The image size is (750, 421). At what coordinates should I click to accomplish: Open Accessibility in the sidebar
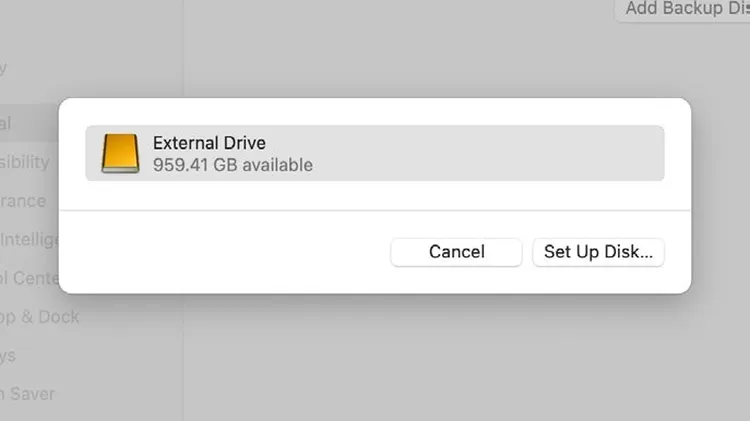pos(25,162)
